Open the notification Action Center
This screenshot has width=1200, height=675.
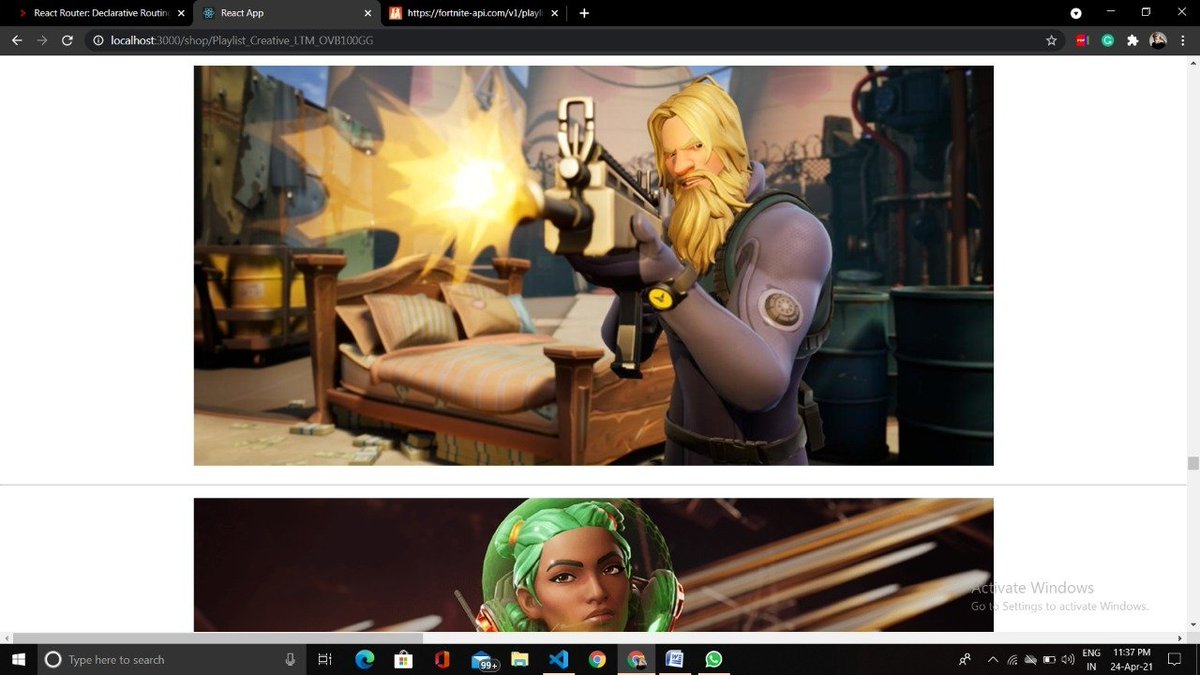click(1174, 659)
